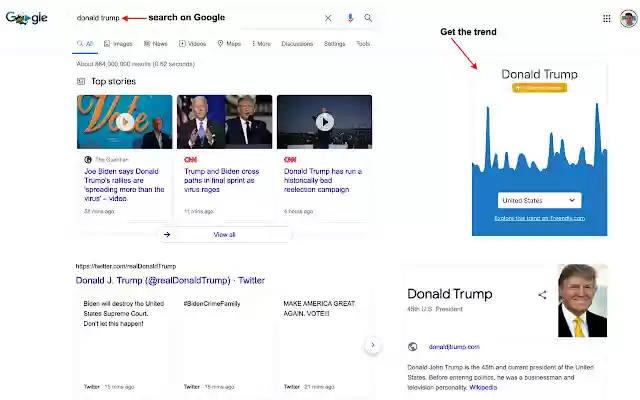Image resolution: width=640 pixels, height=400 pixels.
Task: Open the donaldjtrump.com link
Action: coord(454,347)
